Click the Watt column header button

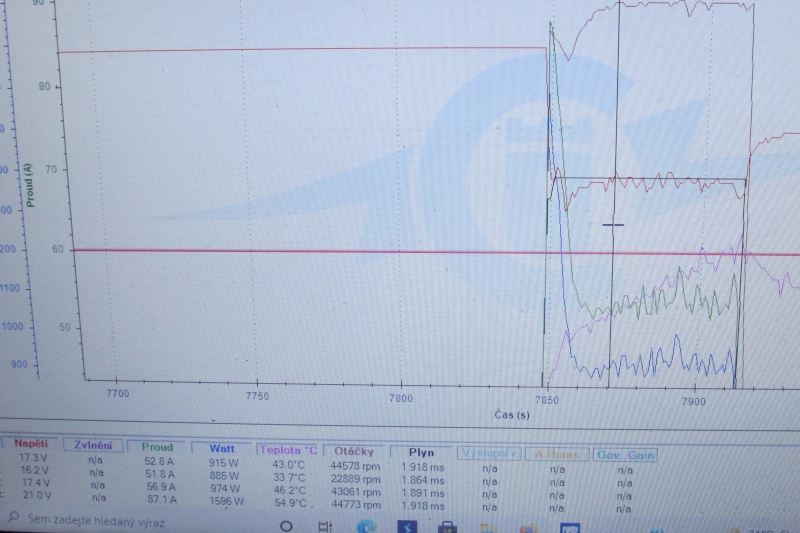coord(222,449)
